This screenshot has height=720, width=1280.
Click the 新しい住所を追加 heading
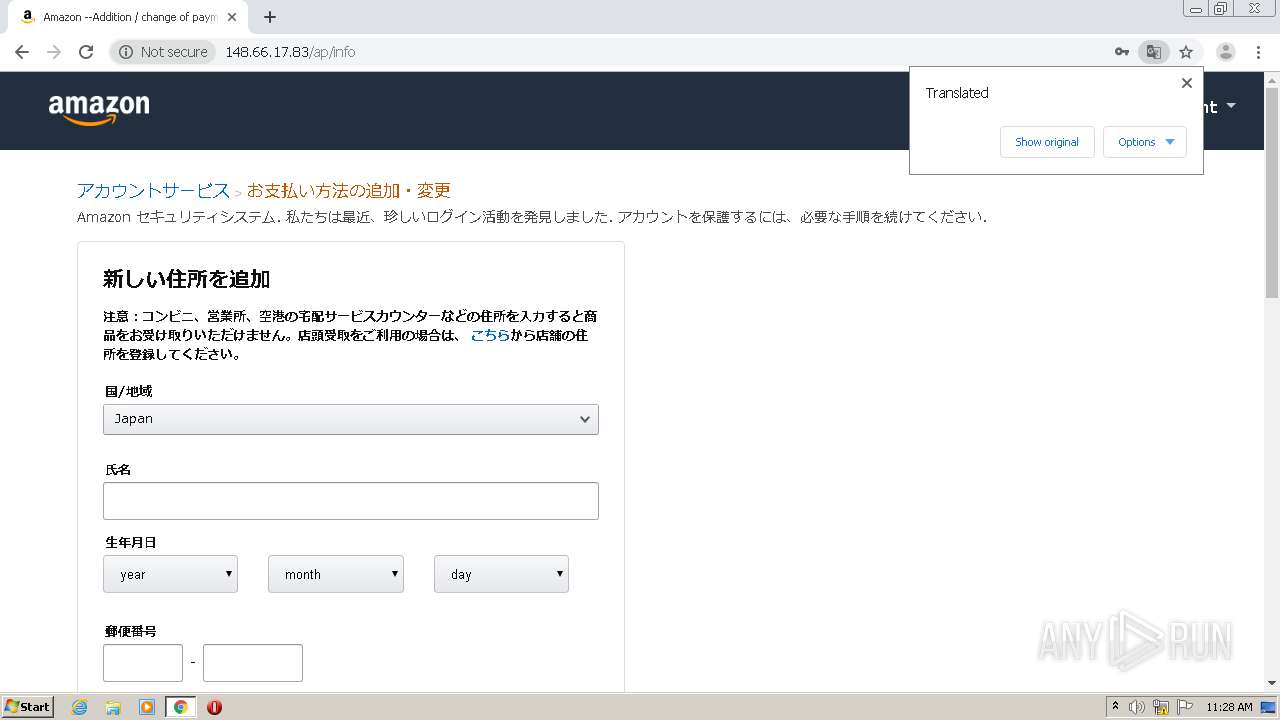pyautogui.click(x=187, y=279)
